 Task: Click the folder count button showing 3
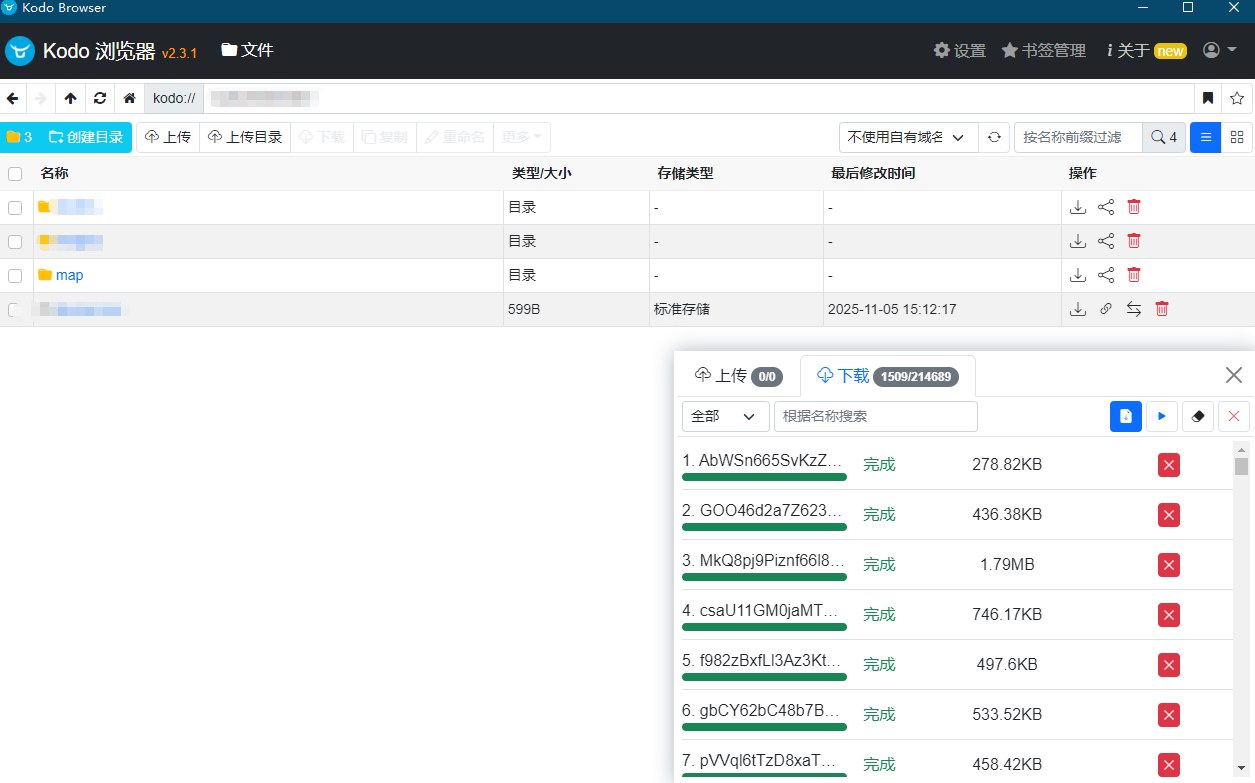[19, 137]
